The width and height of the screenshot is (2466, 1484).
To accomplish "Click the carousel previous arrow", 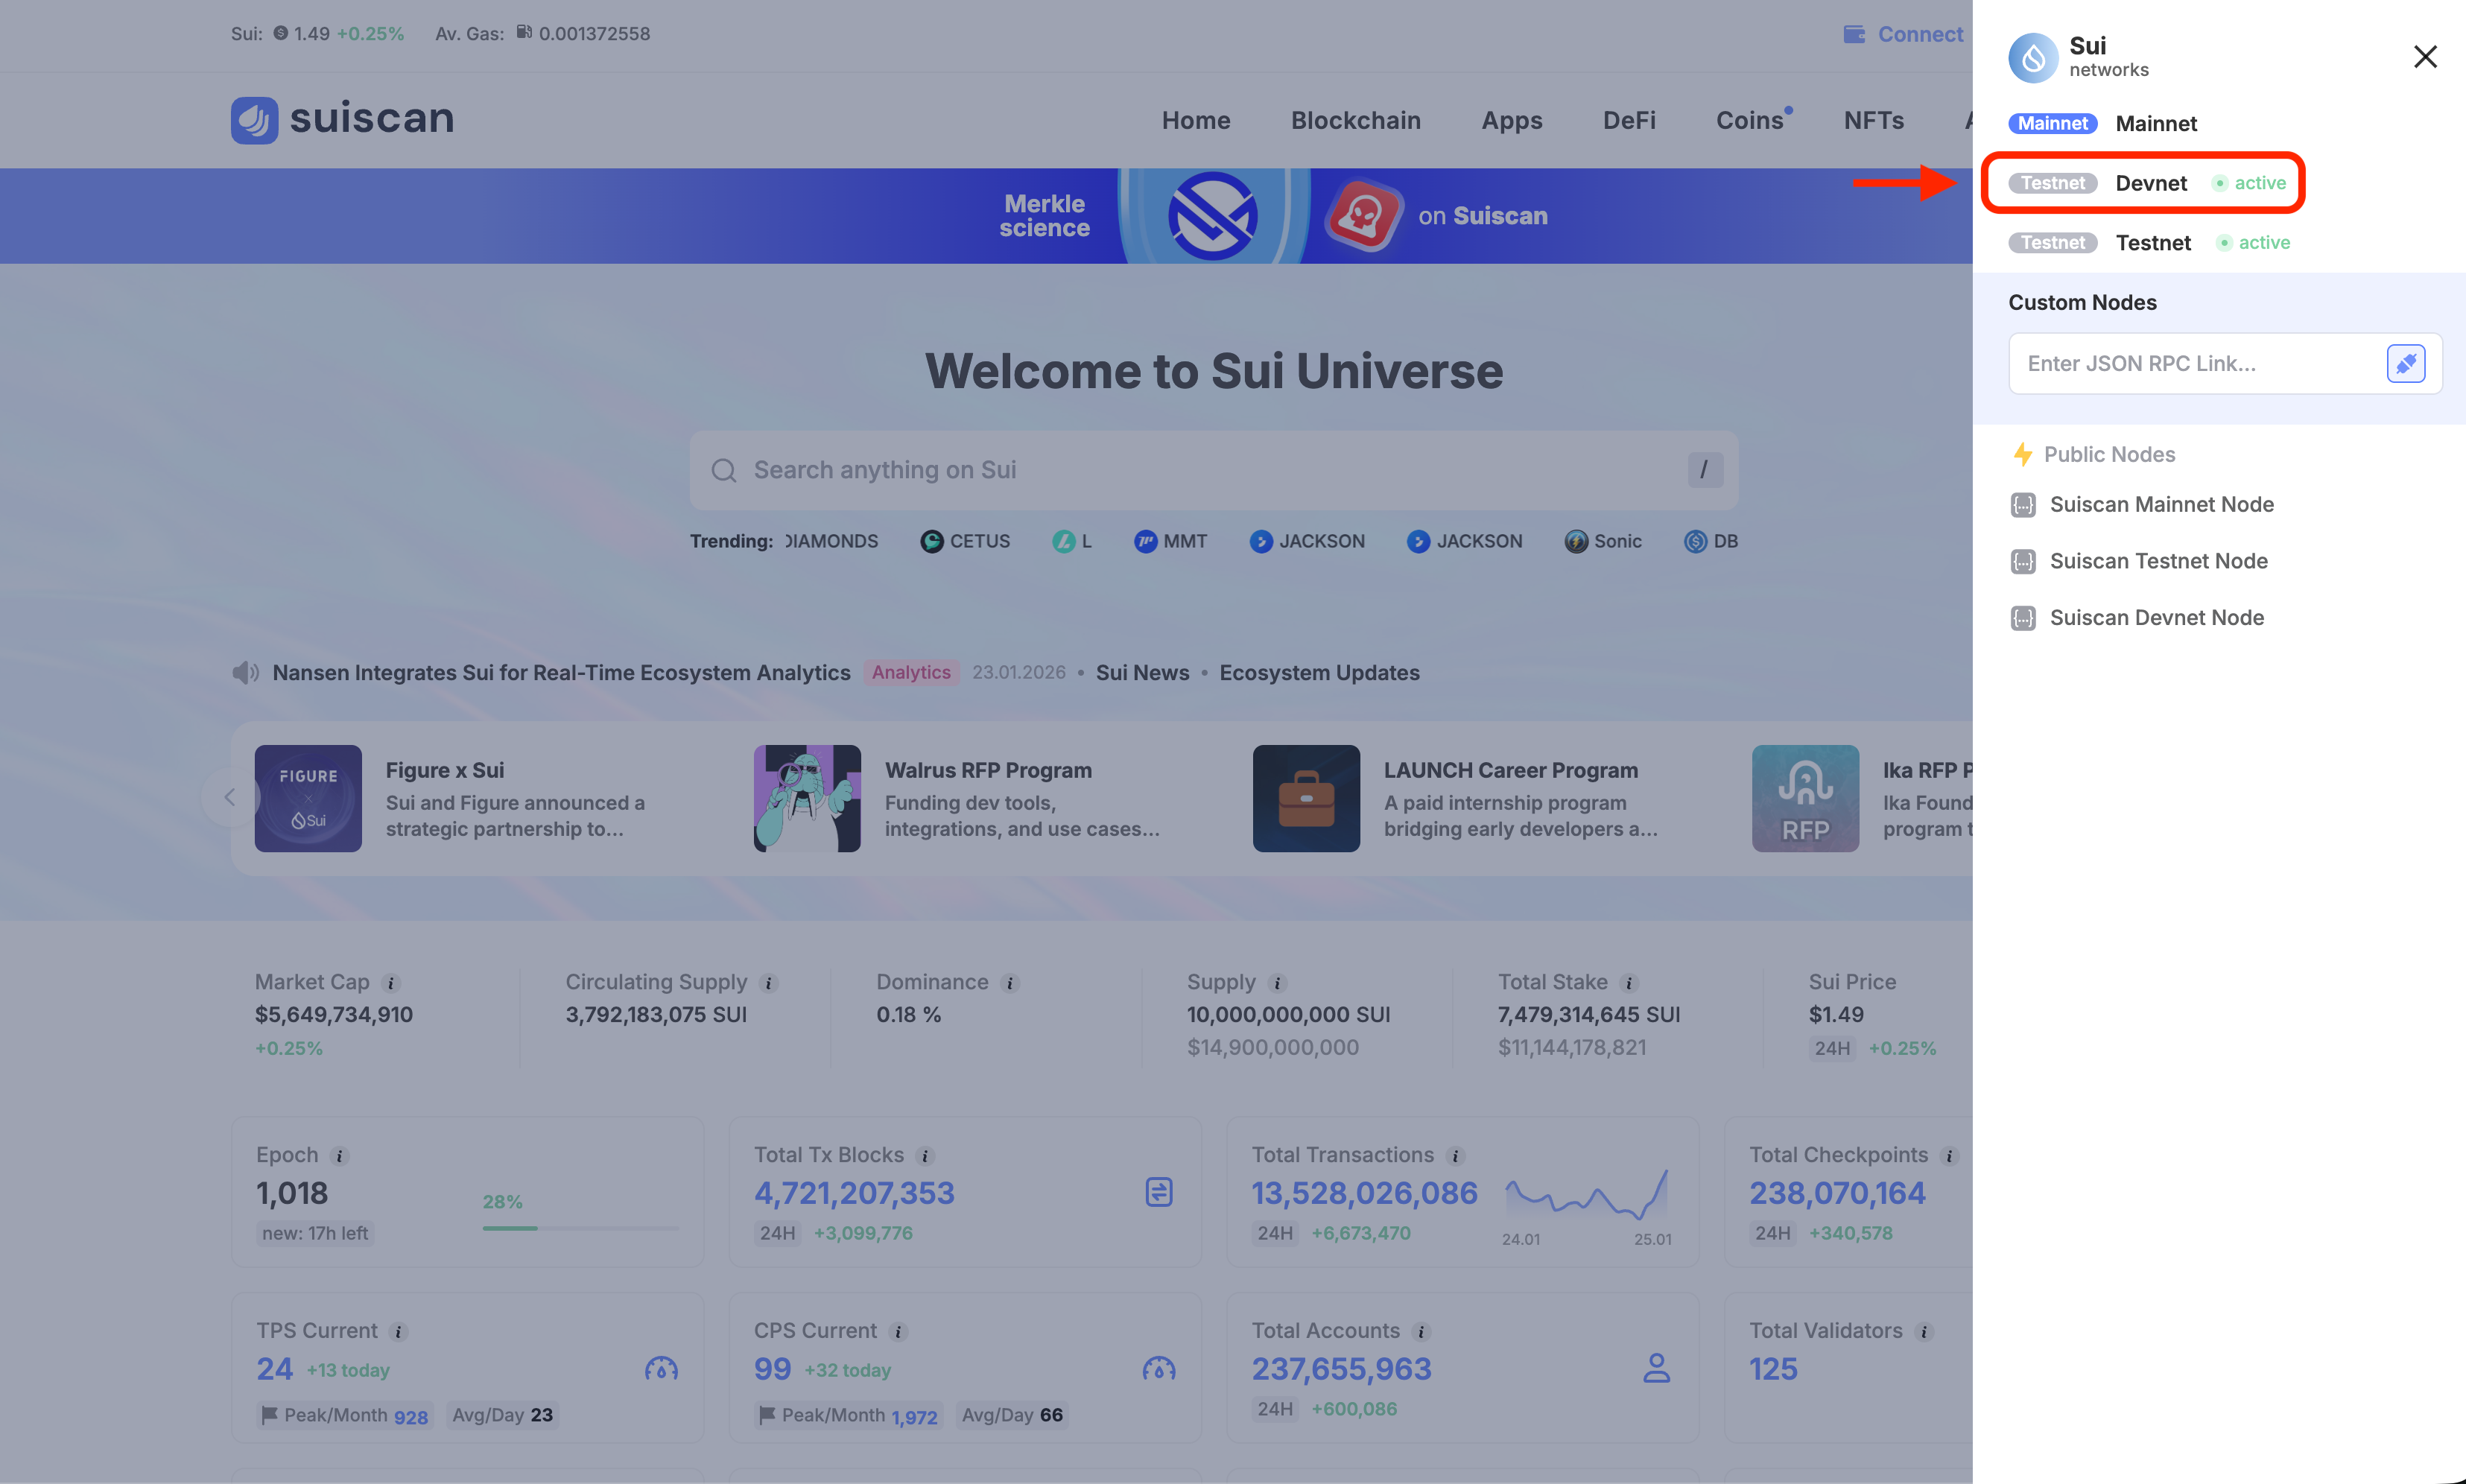I will coord(230,797).
